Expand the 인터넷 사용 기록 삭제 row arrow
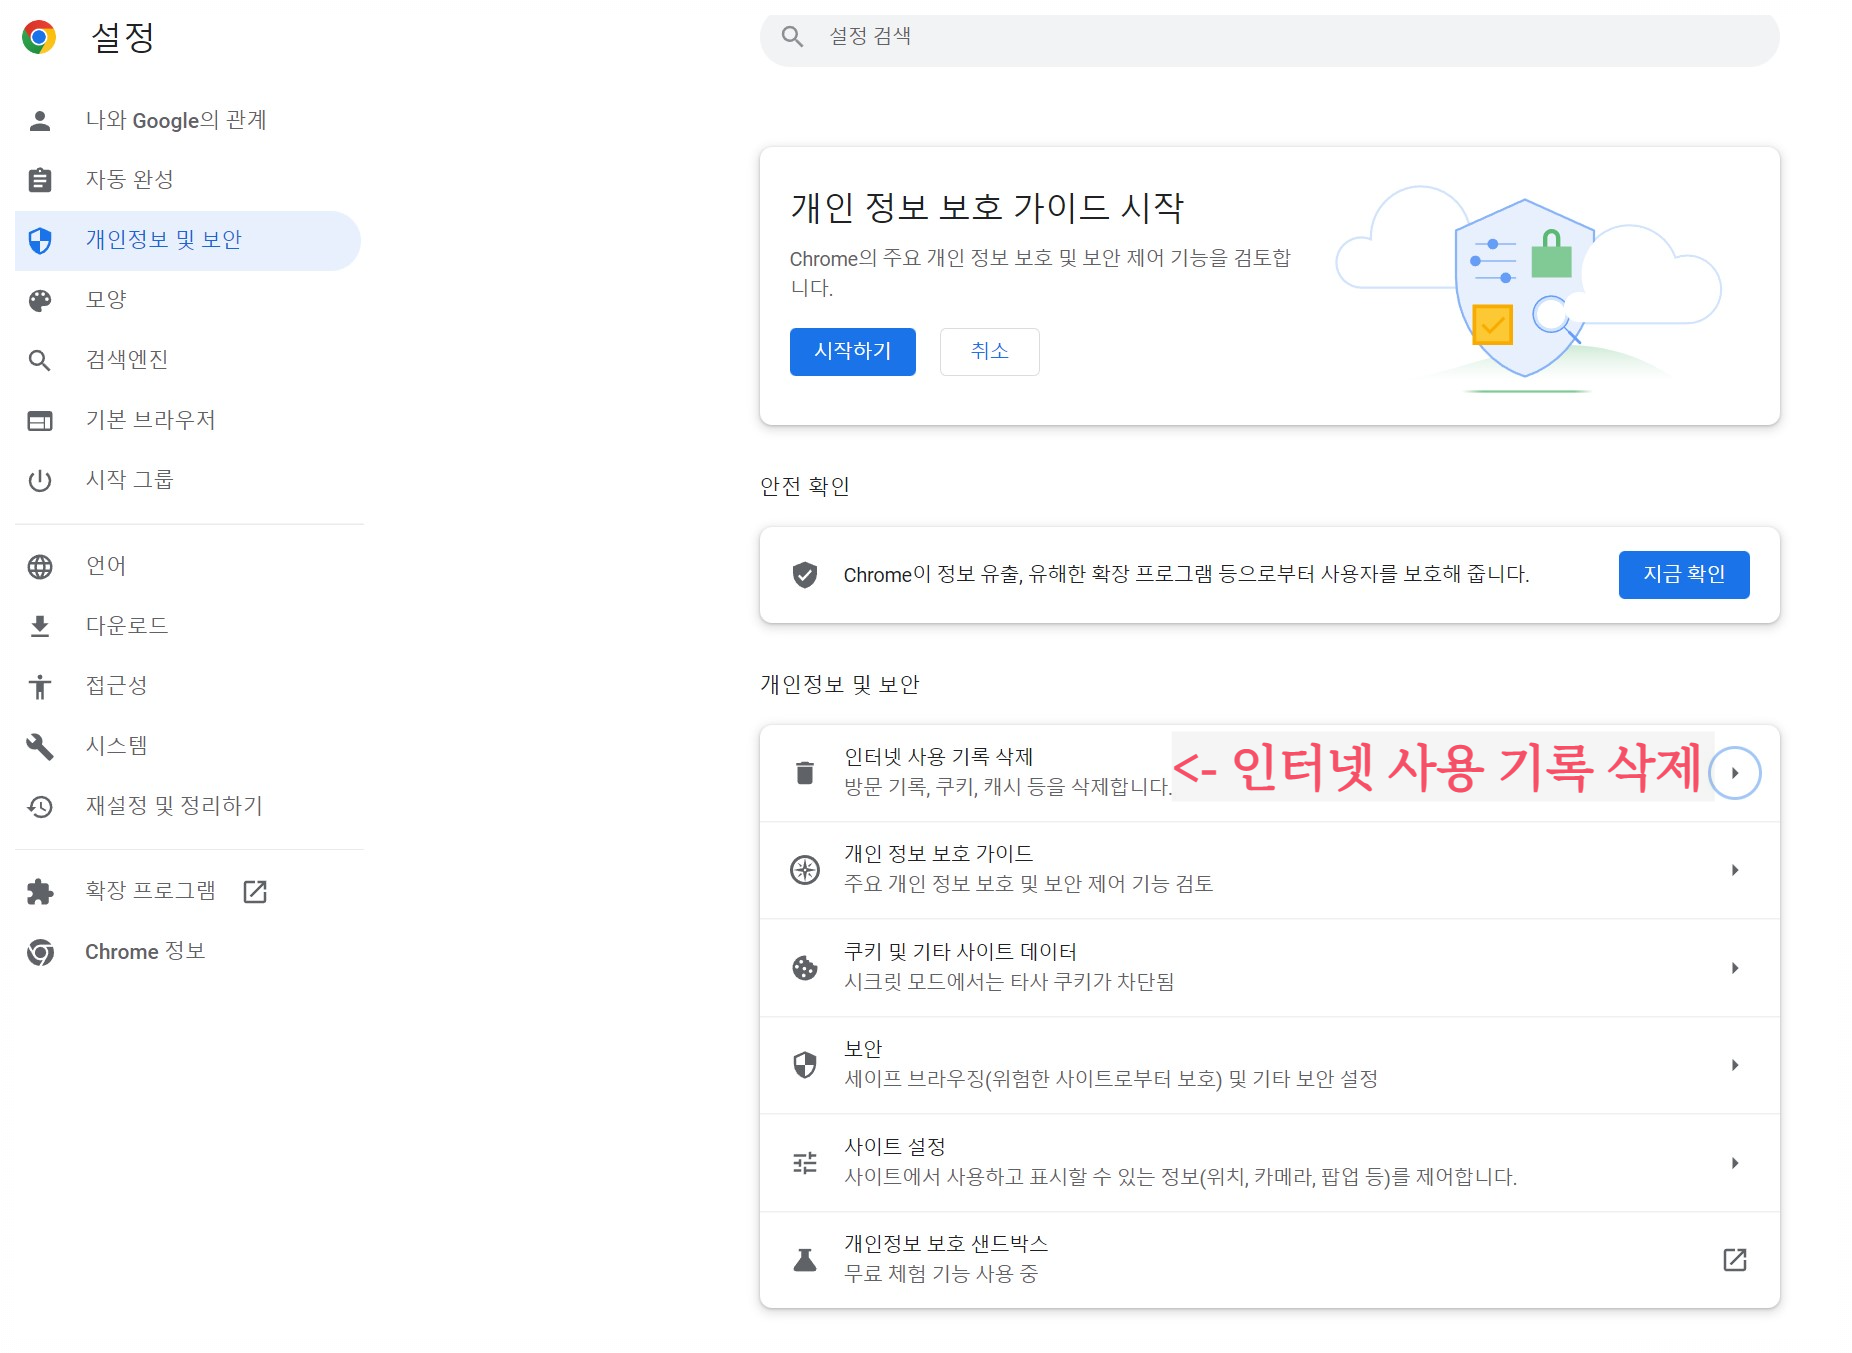The image size is (1852, 1353). (x=1735, y=773)
